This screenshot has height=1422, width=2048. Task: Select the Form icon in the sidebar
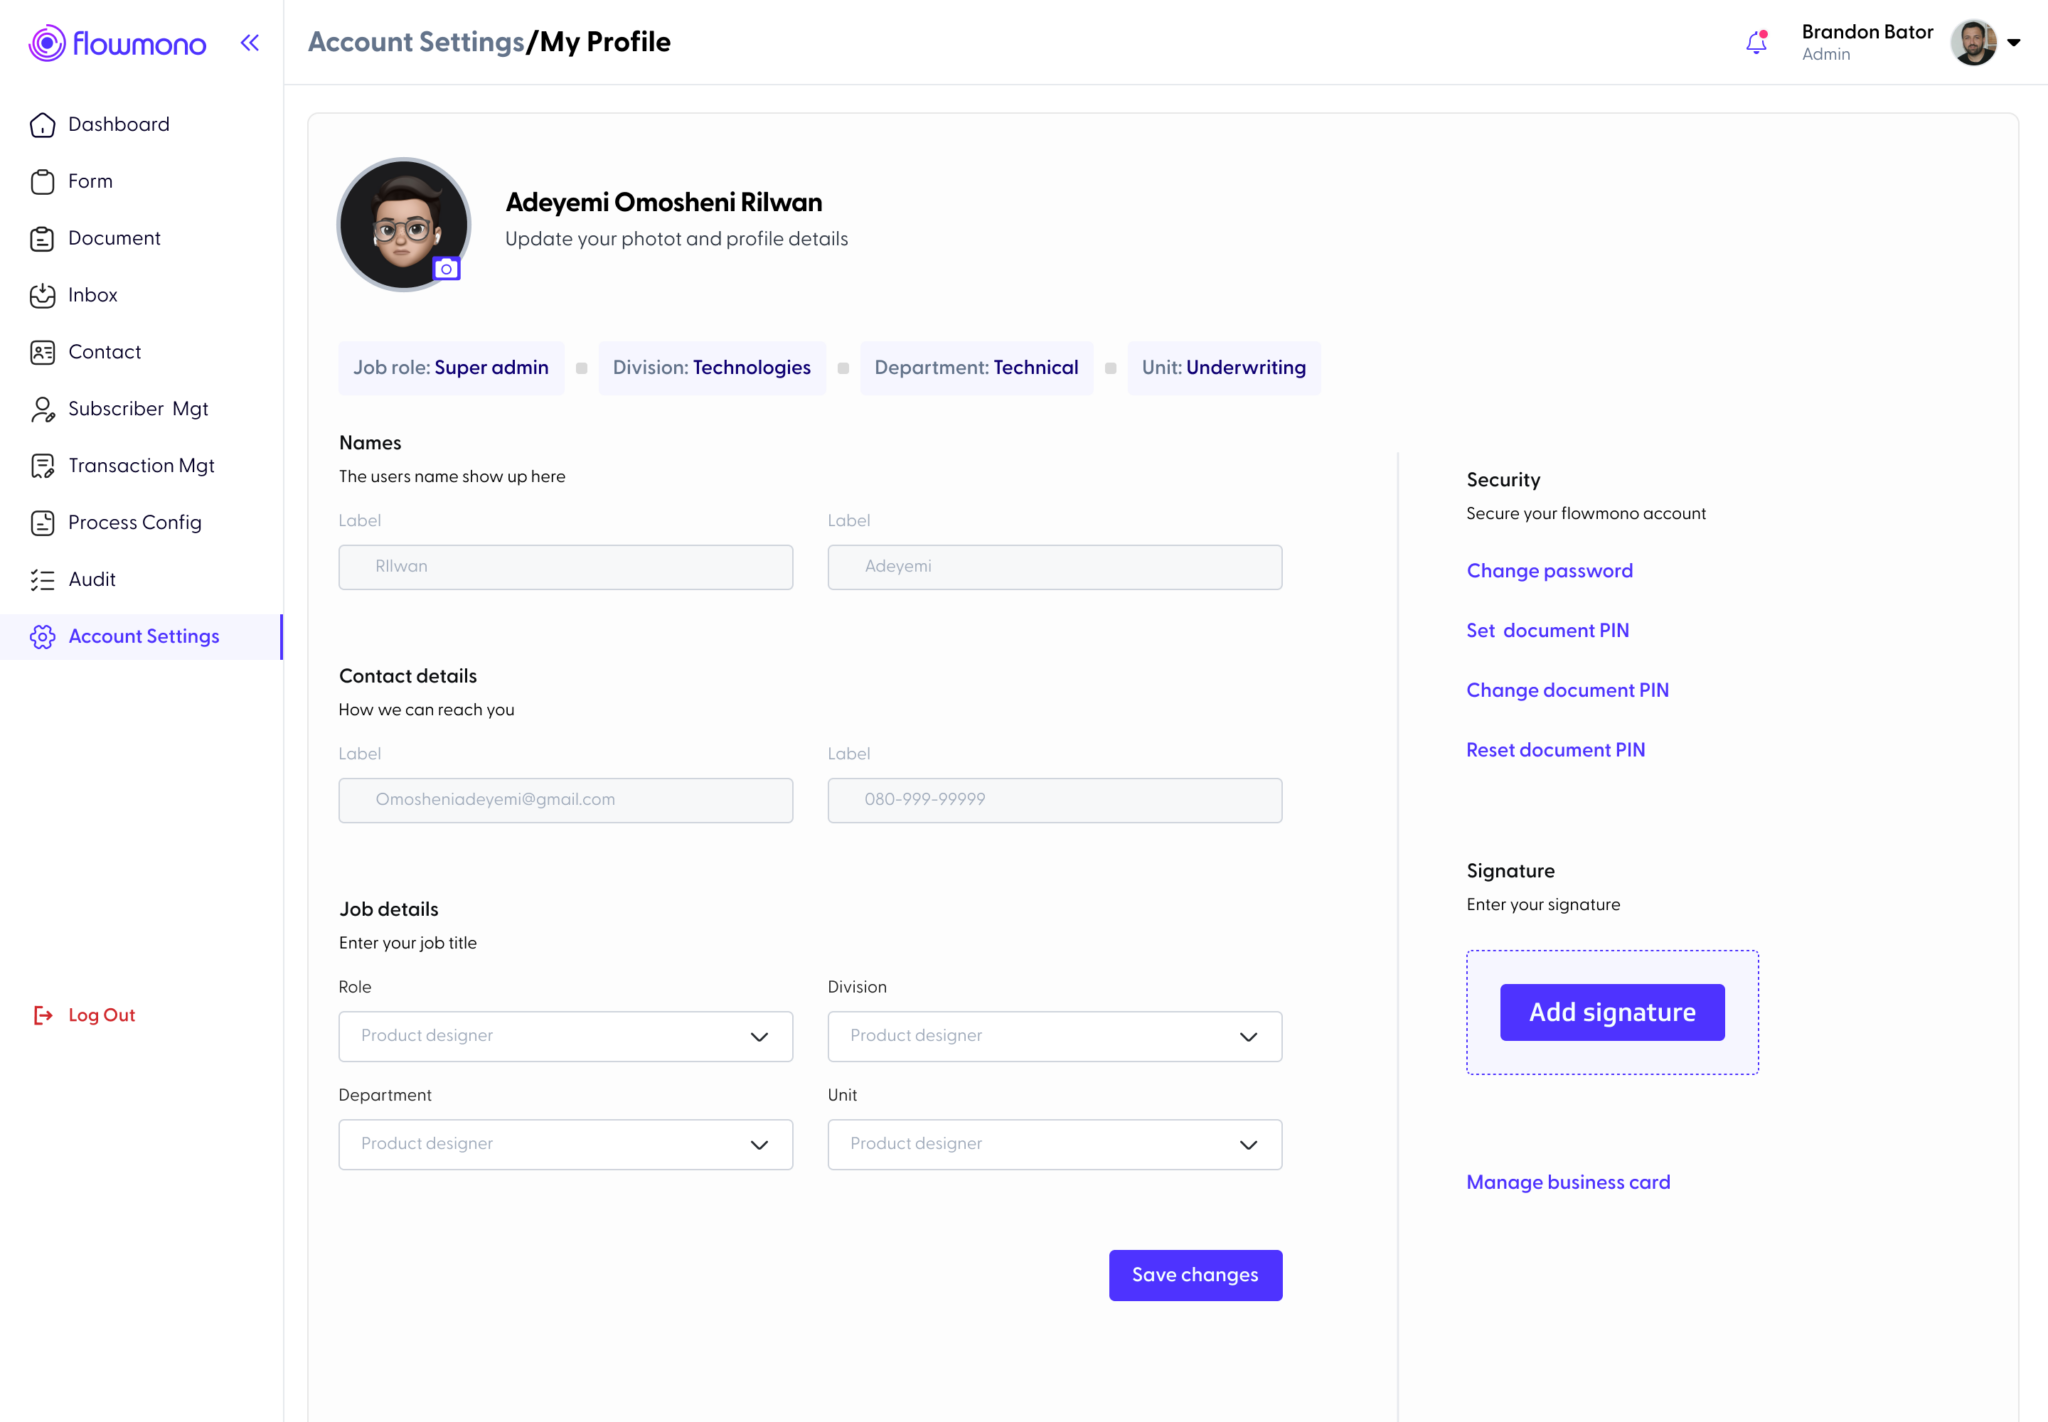point(42,181)
